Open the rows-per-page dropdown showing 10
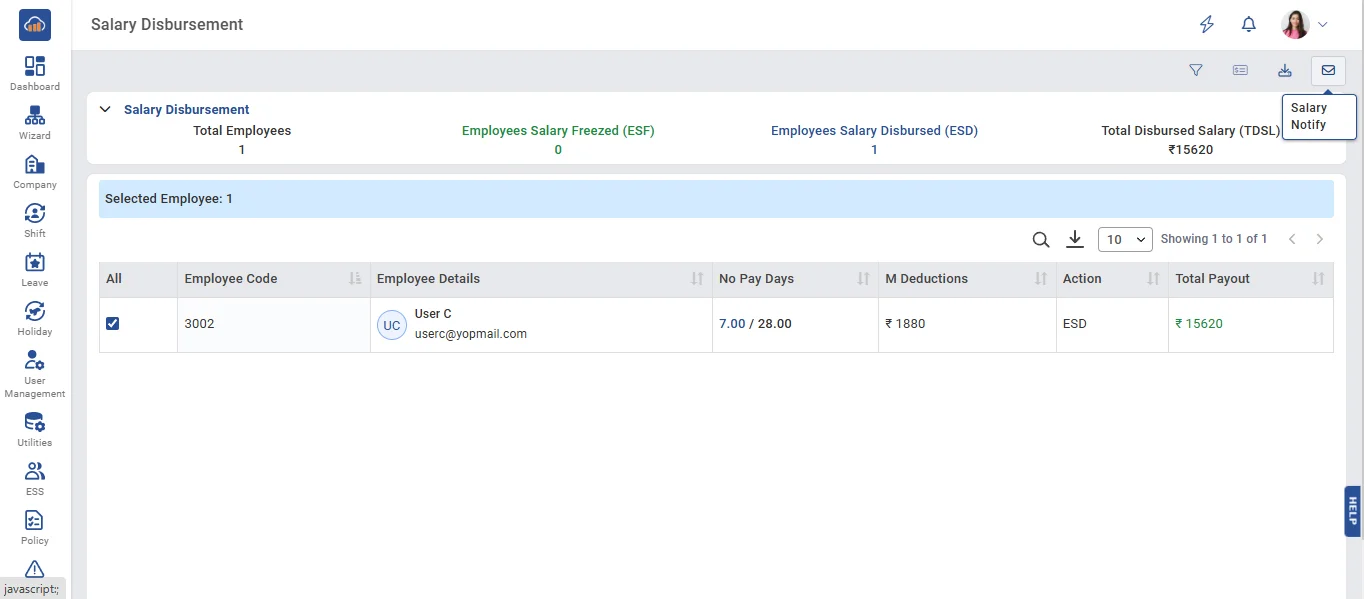 [1125, 240]
